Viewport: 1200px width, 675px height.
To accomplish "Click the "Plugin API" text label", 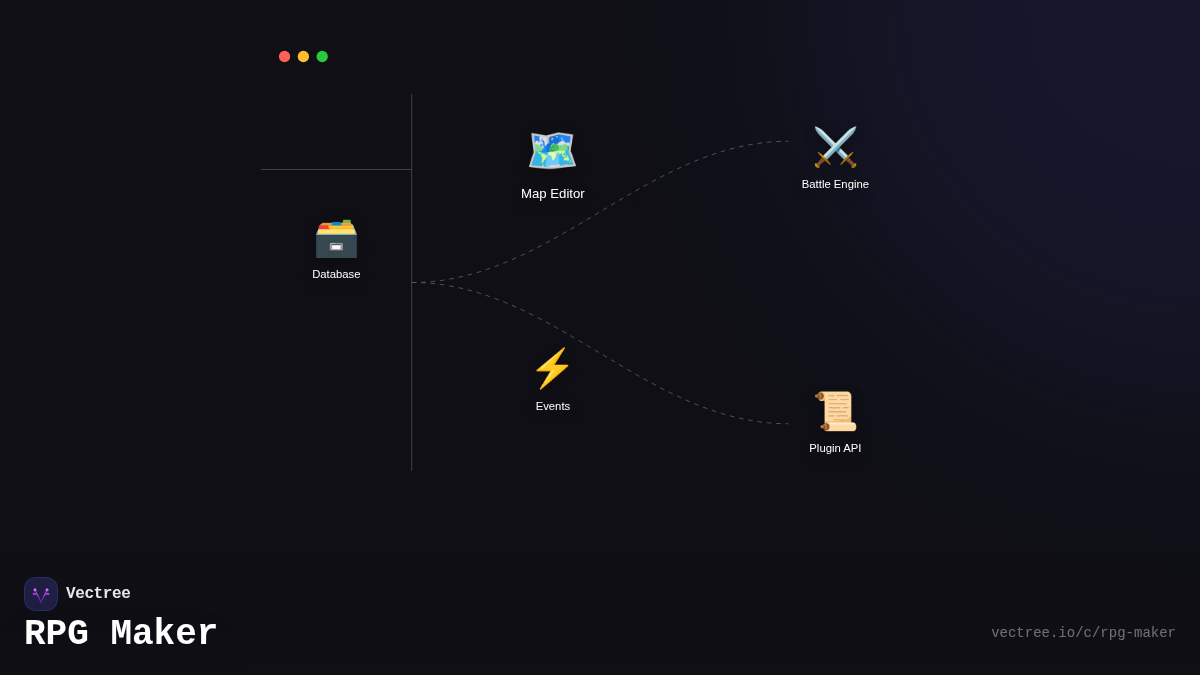I will (x=835, y=448).
